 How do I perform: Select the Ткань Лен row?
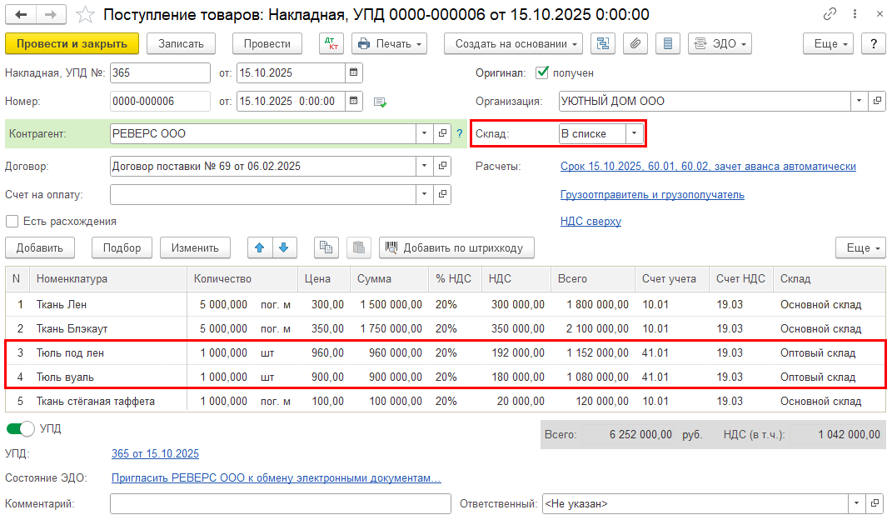pyautogui.click(x=445, y=304)
